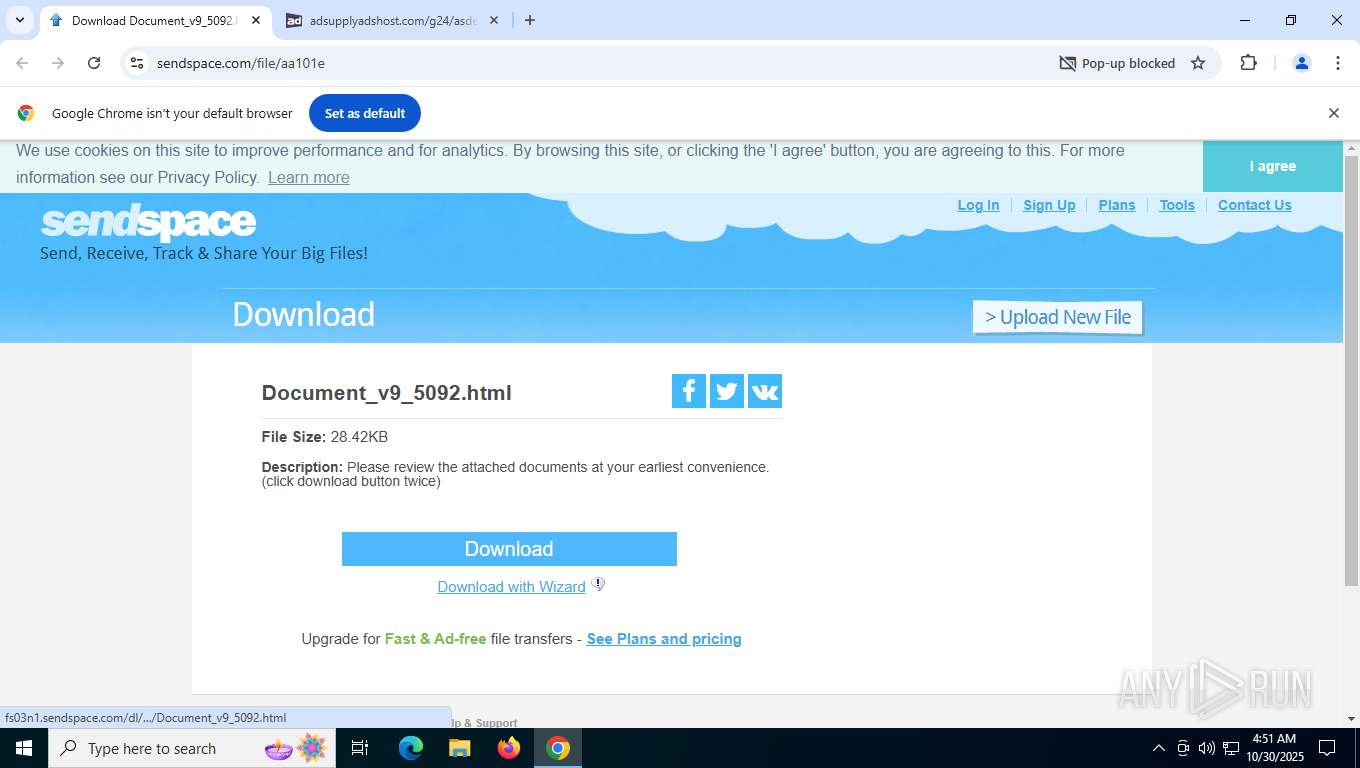Image resolution: width=1360 pixels, height=768 pixels.
Task: Share the file on VK
Action: 765,391
